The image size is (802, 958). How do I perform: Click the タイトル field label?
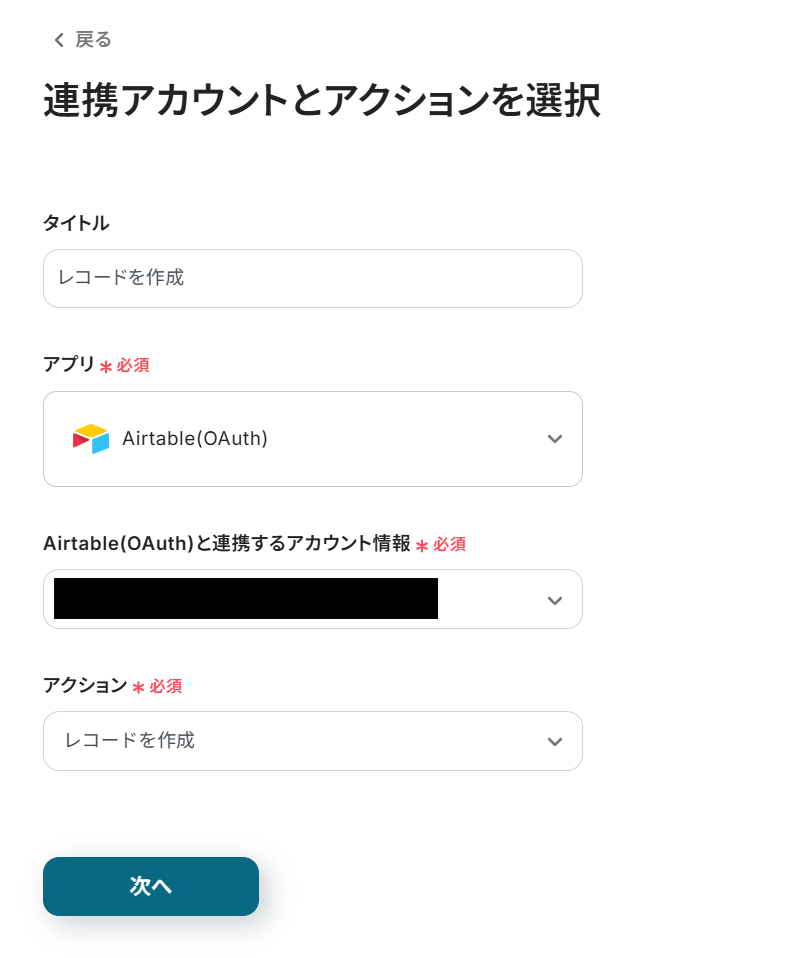pyautogui.click(x=76, y=223)
